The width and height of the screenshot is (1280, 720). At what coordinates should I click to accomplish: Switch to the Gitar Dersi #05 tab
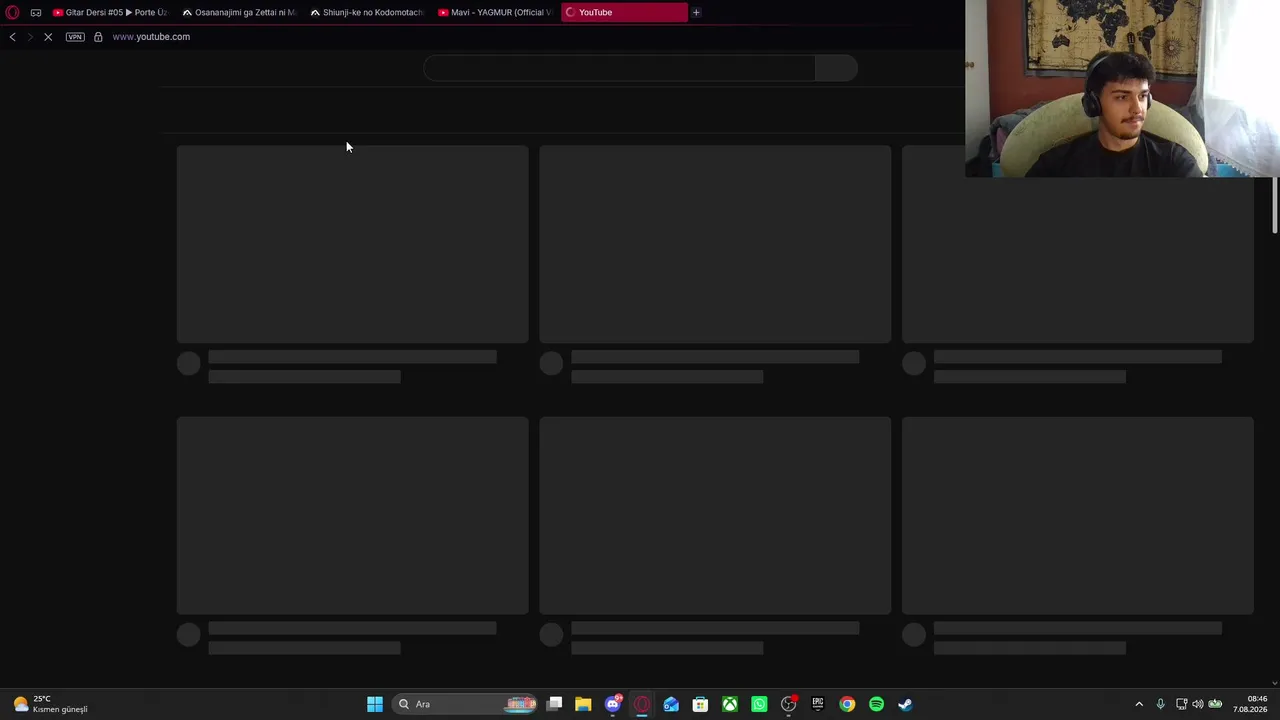(110, 12)
